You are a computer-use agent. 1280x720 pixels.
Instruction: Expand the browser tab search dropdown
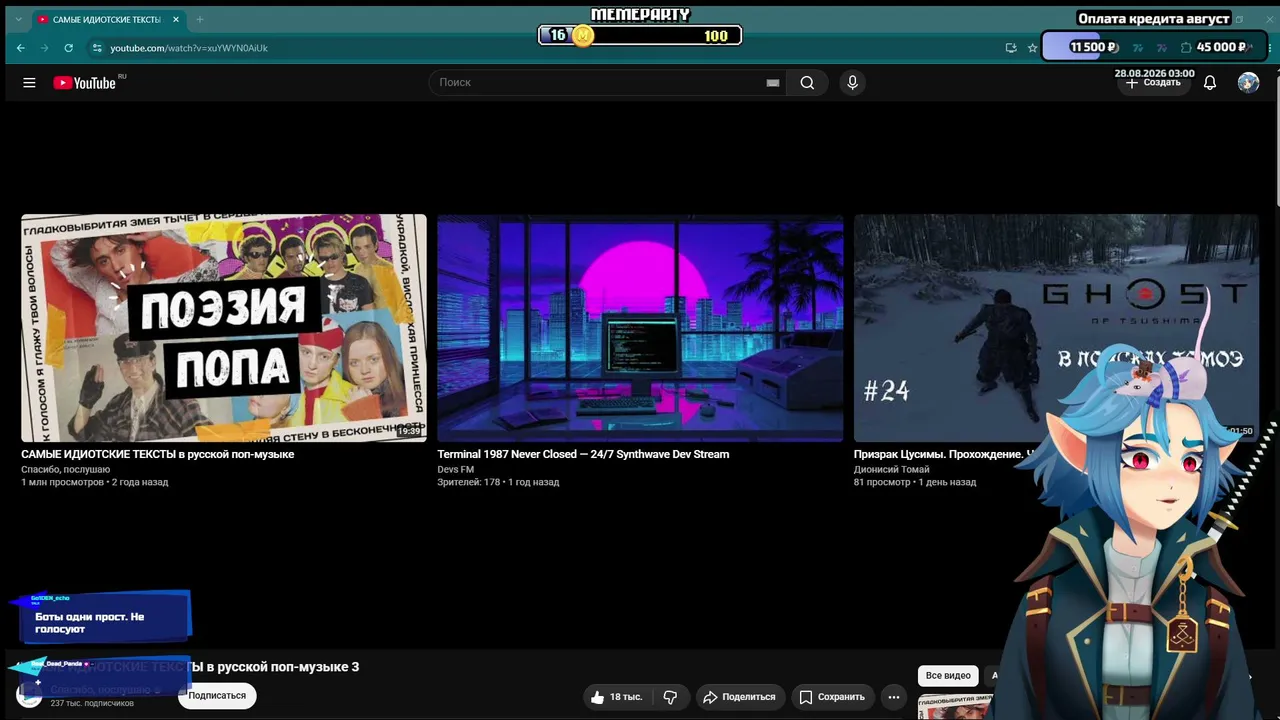click(x=18, y=20)
